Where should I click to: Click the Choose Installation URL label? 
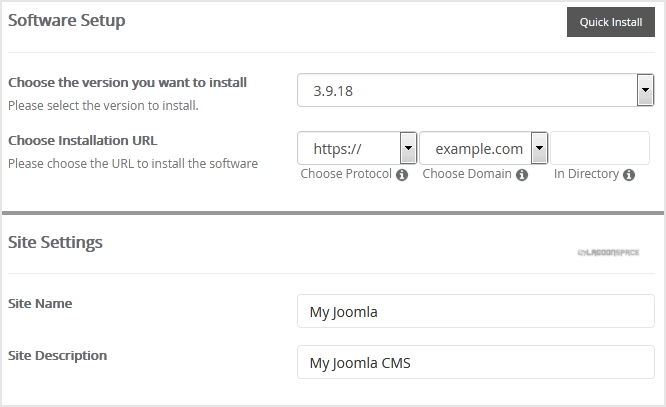pos(82,141)
